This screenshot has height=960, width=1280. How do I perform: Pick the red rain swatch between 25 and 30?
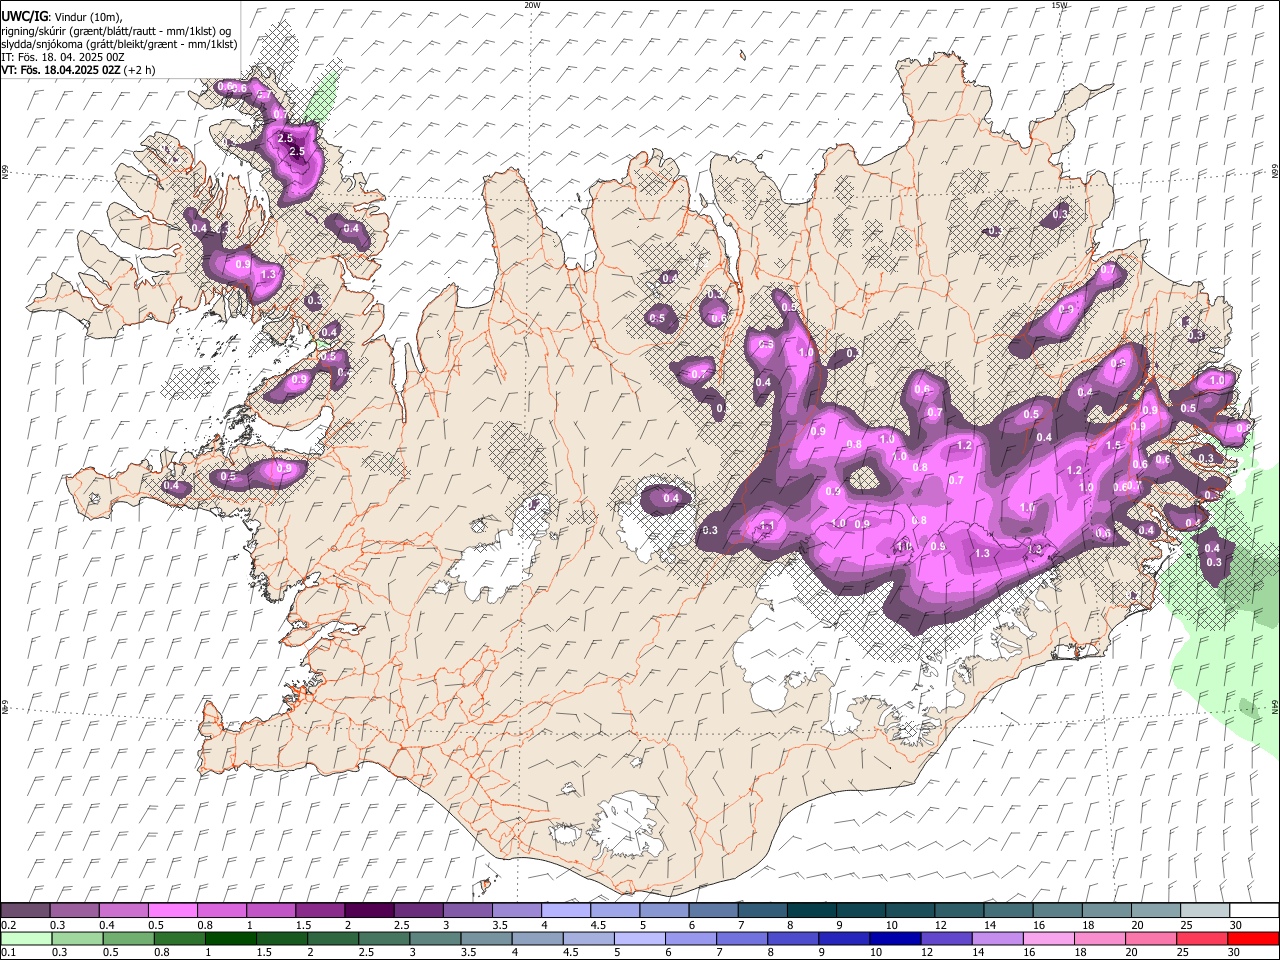click(x=1201, y=939)
